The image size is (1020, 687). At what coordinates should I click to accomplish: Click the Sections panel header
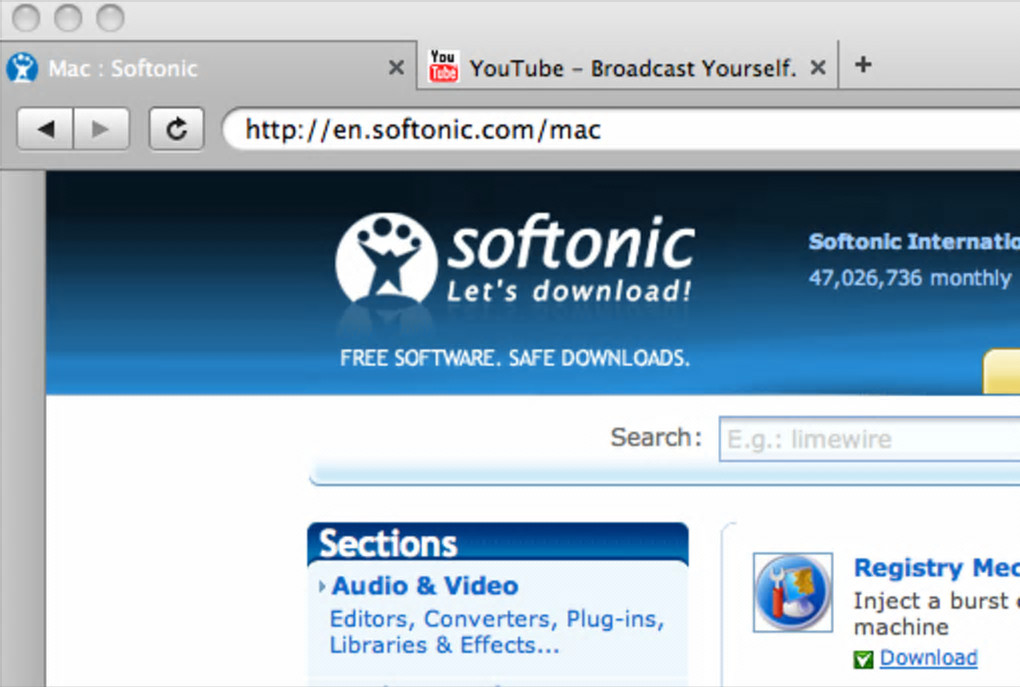[498, 542]
